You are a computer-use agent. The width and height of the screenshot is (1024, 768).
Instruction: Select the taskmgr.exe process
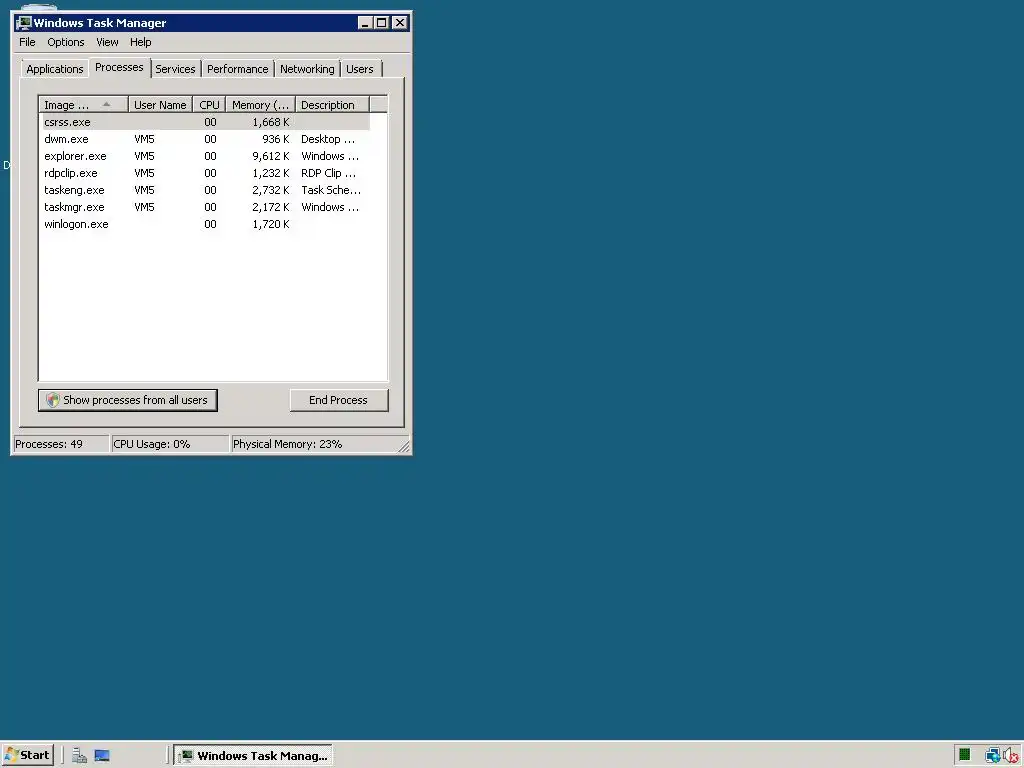click(206, 207)
